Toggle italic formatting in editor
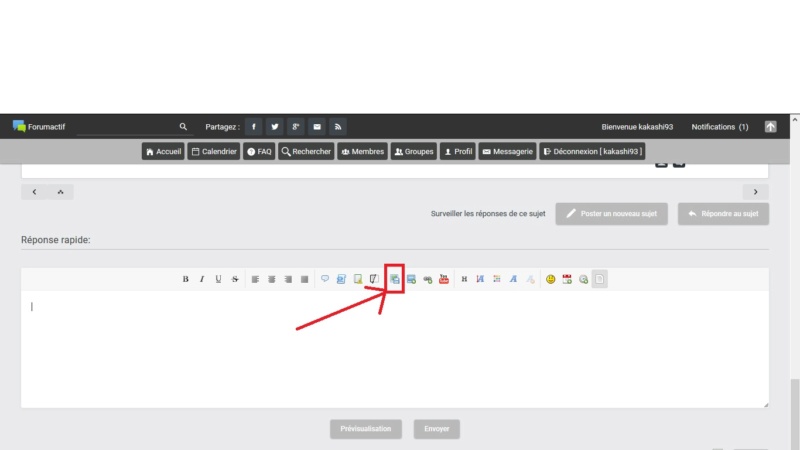The image size is (800, 450). (x=202, y=279)
